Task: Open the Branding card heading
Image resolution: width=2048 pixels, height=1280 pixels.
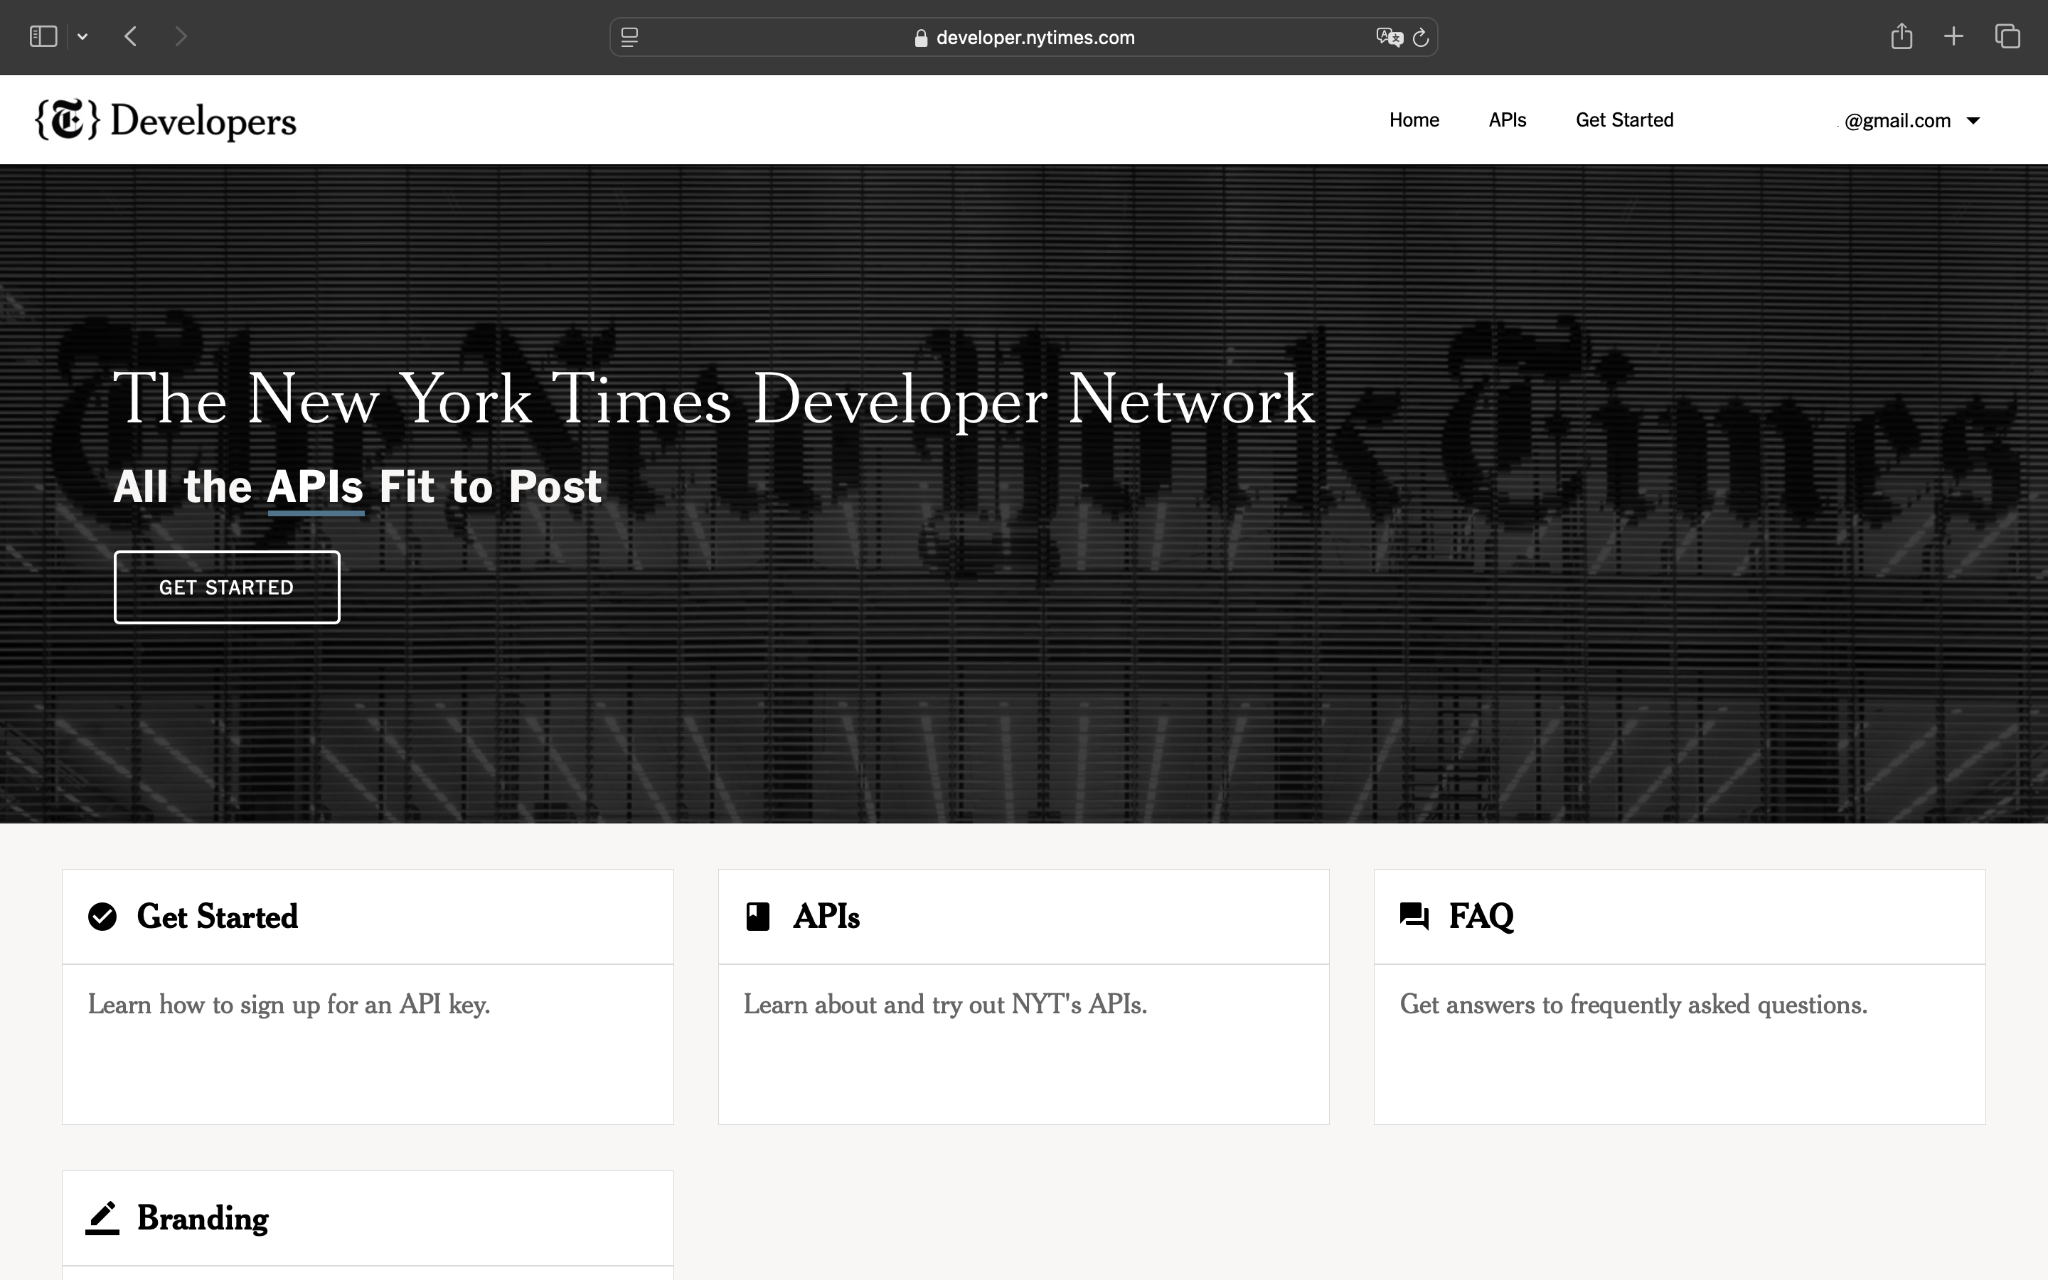Action: point(203,1218)
